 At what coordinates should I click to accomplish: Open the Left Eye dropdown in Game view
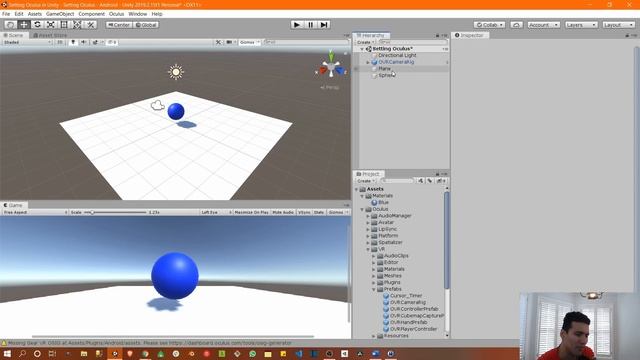tap(216, 212)
